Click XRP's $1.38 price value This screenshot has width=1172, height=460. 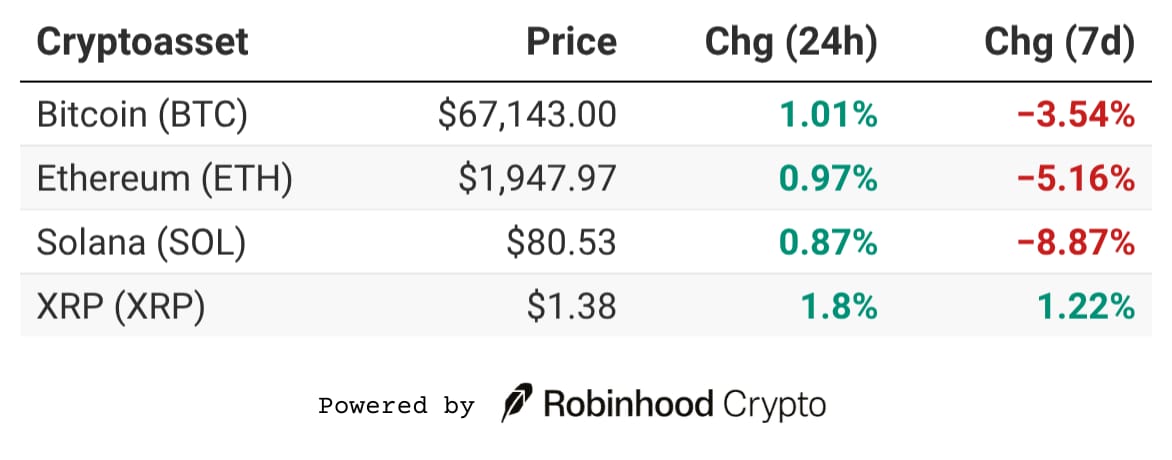[x=573, y=307]
